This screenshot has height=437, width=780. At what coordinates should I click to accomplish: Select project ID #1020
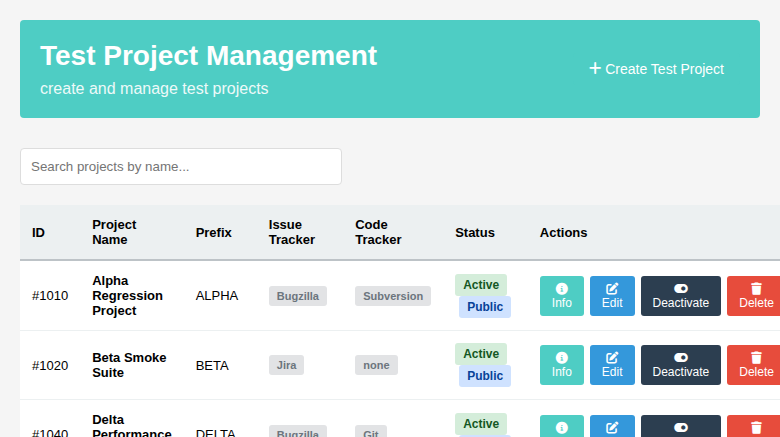[50, 365]
